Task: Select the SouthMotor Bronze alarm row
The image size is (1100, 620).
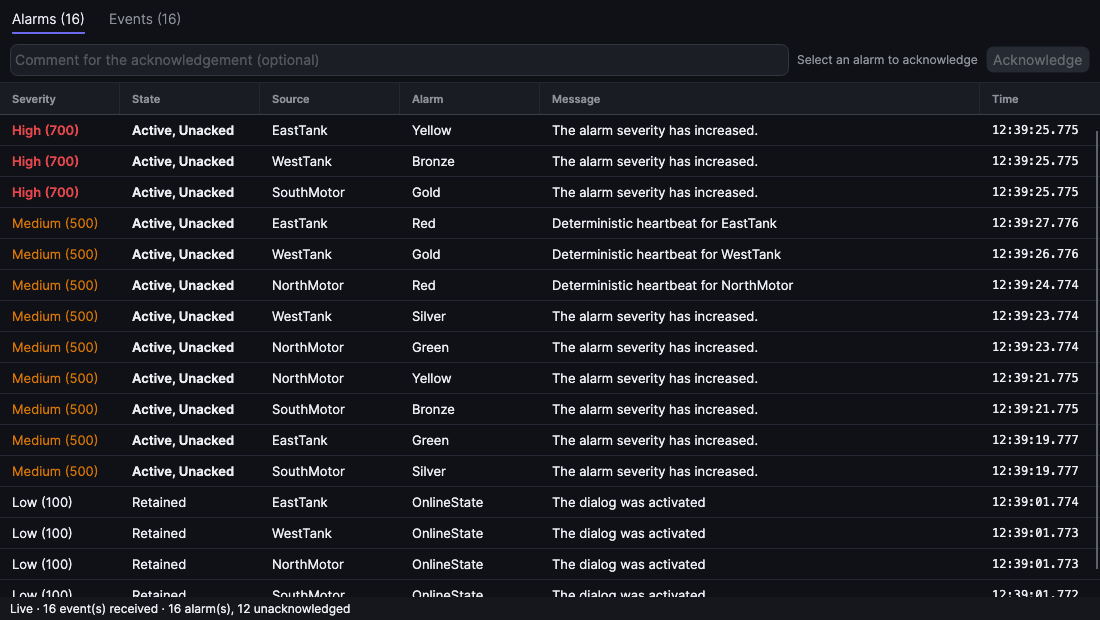Action: pos(547,409)
